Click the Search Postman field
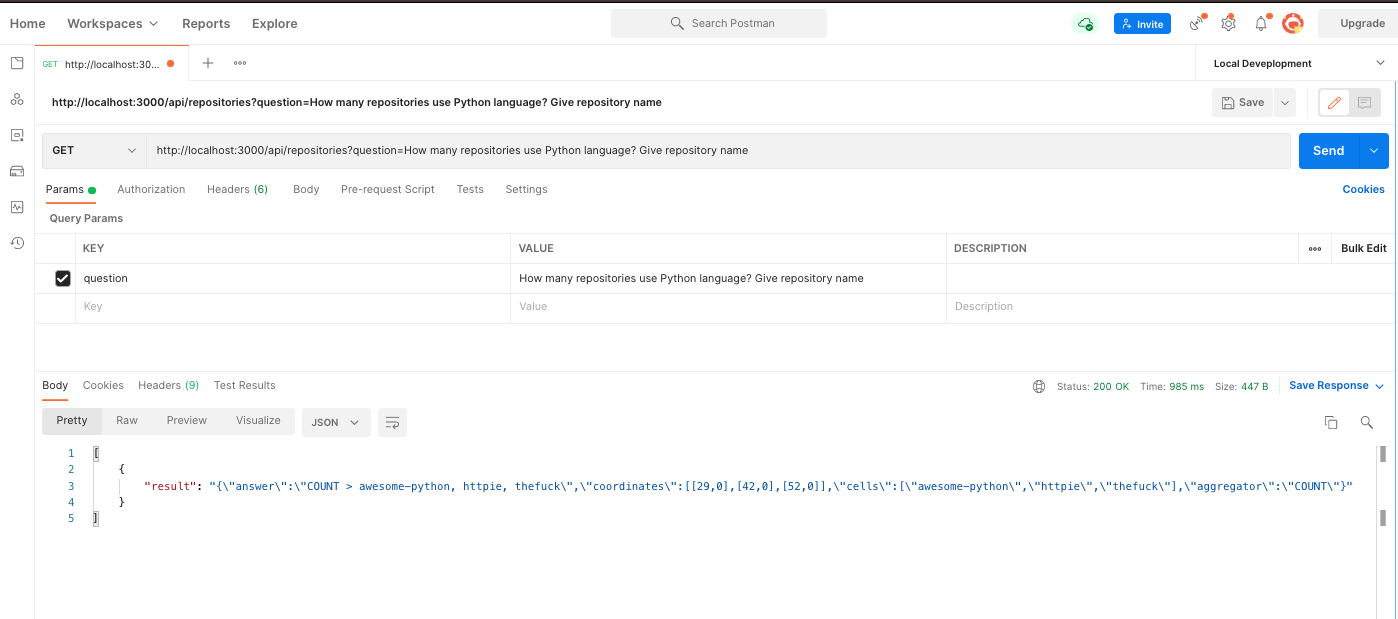Screen dimensions: 1398x619 (719, 23)
